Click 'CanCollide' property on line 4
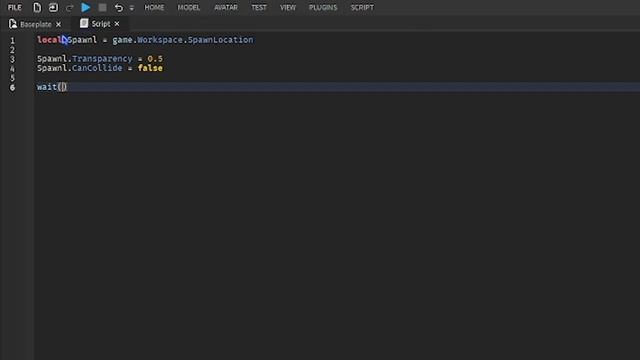The height and width of the screenshot is (360, 640). [97, 68]
